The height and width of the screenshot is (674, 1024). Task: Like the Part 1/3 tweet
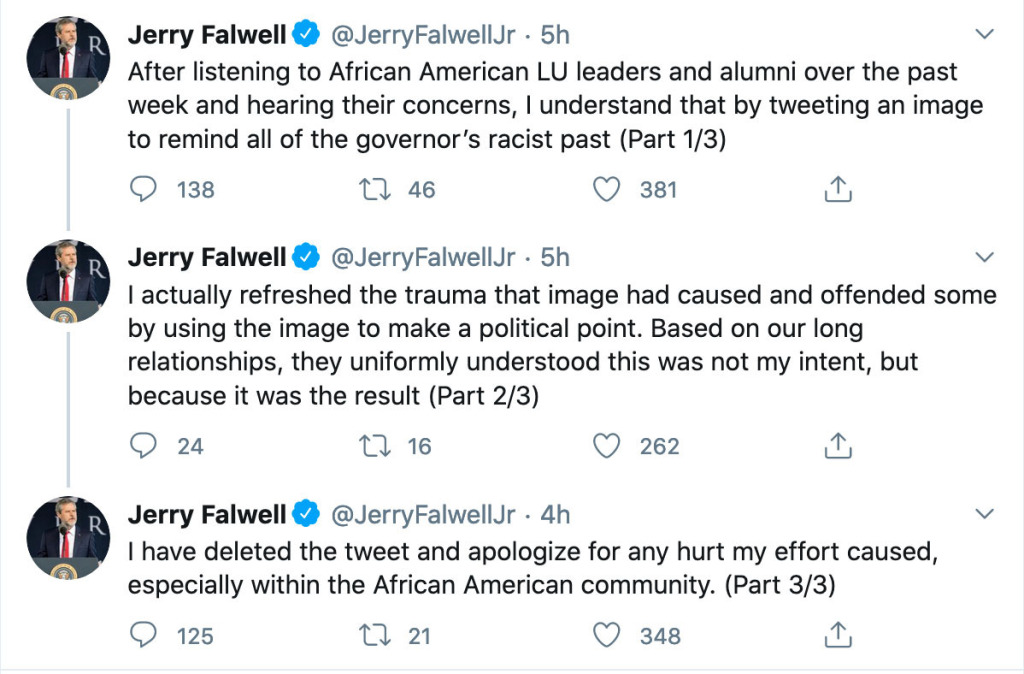[x=606, y=188]
